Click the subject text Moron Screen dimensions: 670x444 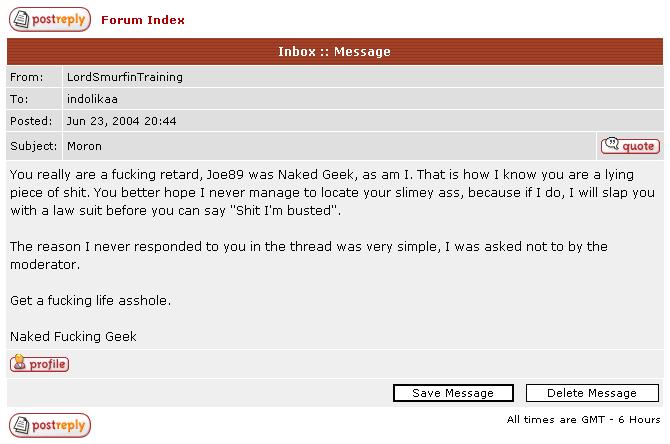pos(84,146)
